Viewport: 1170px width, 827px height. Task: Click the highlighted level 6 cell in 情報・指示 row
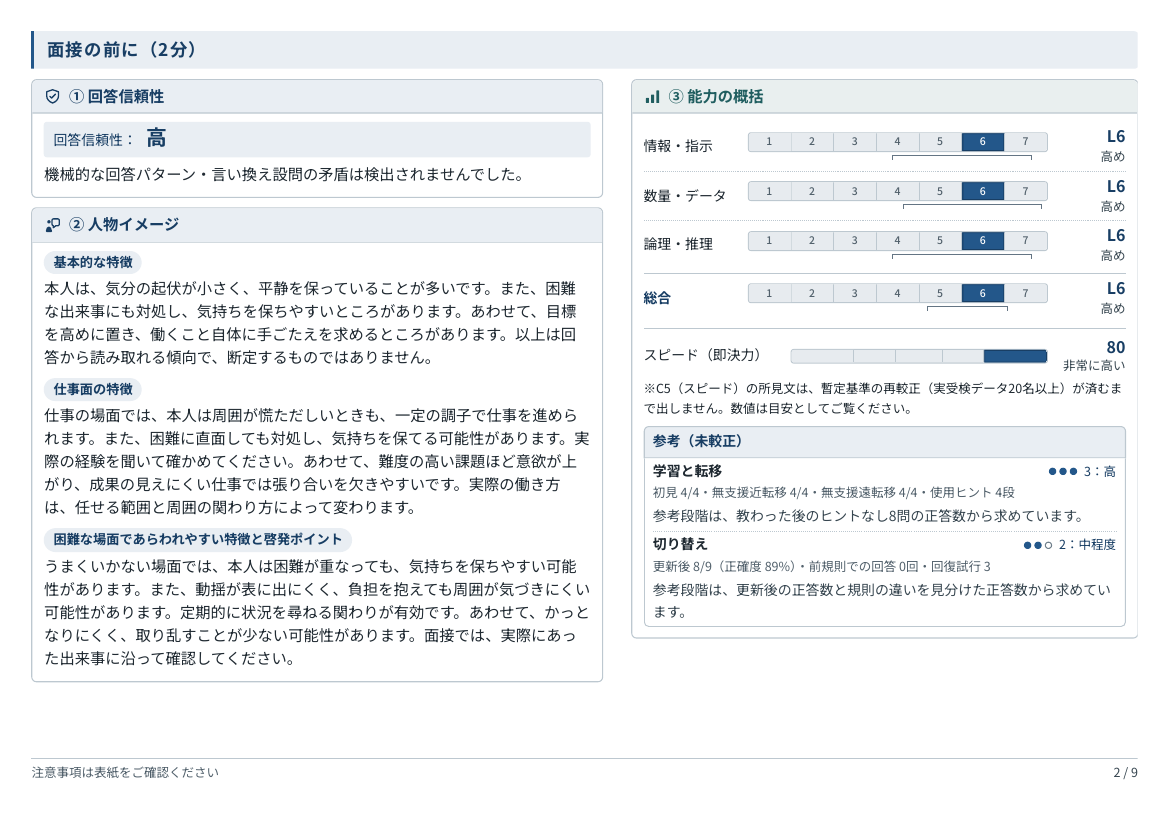tap(982, 142)
